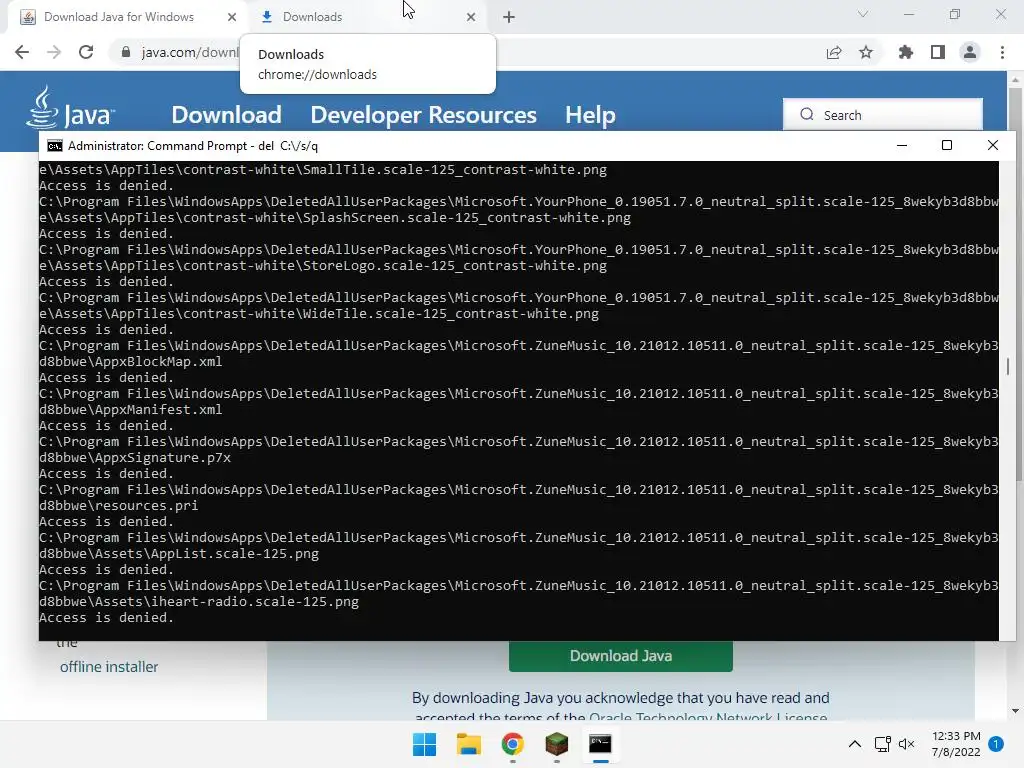Open the Chrome side panel icon
This screenshot has height=768, width=1024.
(938, 52)
